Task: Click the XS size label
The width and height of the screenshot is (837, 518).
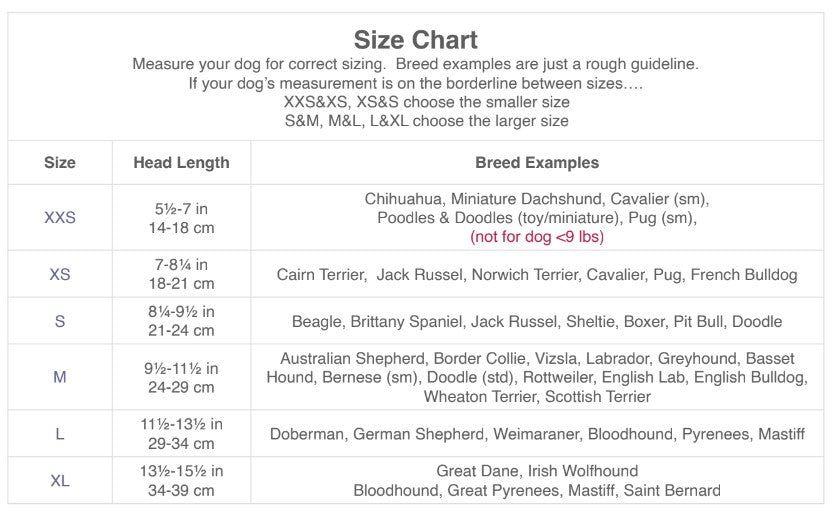Action: pyautogui.click(x=60, y=274)
